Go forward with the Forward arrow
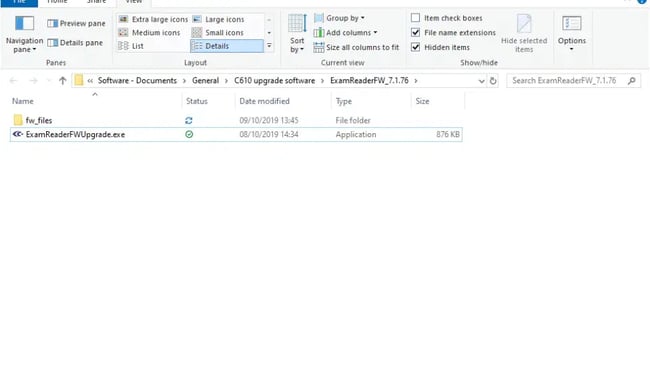Image resolution: width=650 pixels, height=365 pixels. [33, 81]
